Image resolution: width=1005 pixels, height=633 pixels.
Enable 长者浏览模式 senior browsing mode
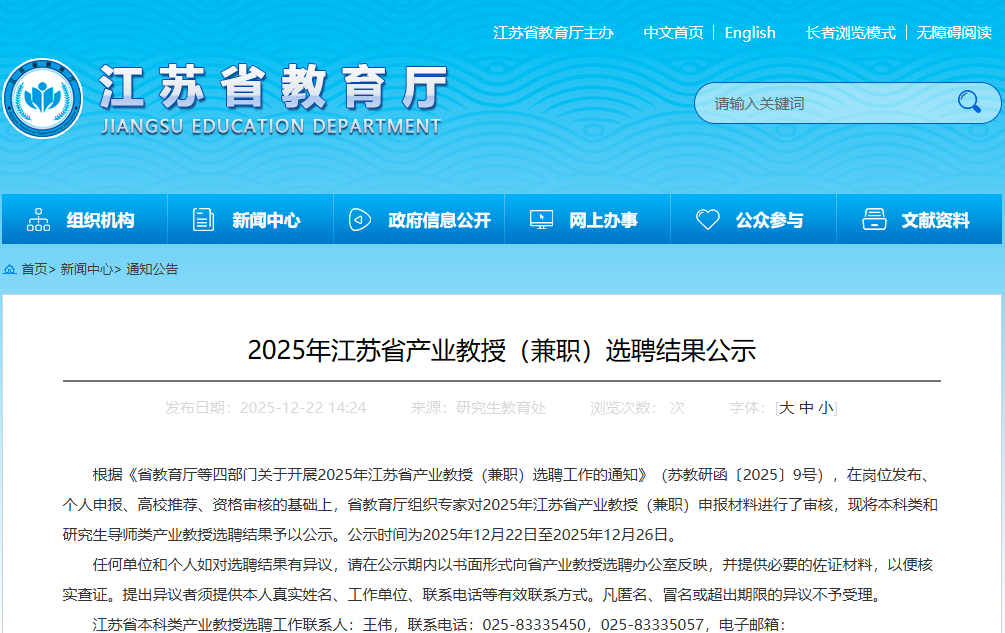[850, 33]
